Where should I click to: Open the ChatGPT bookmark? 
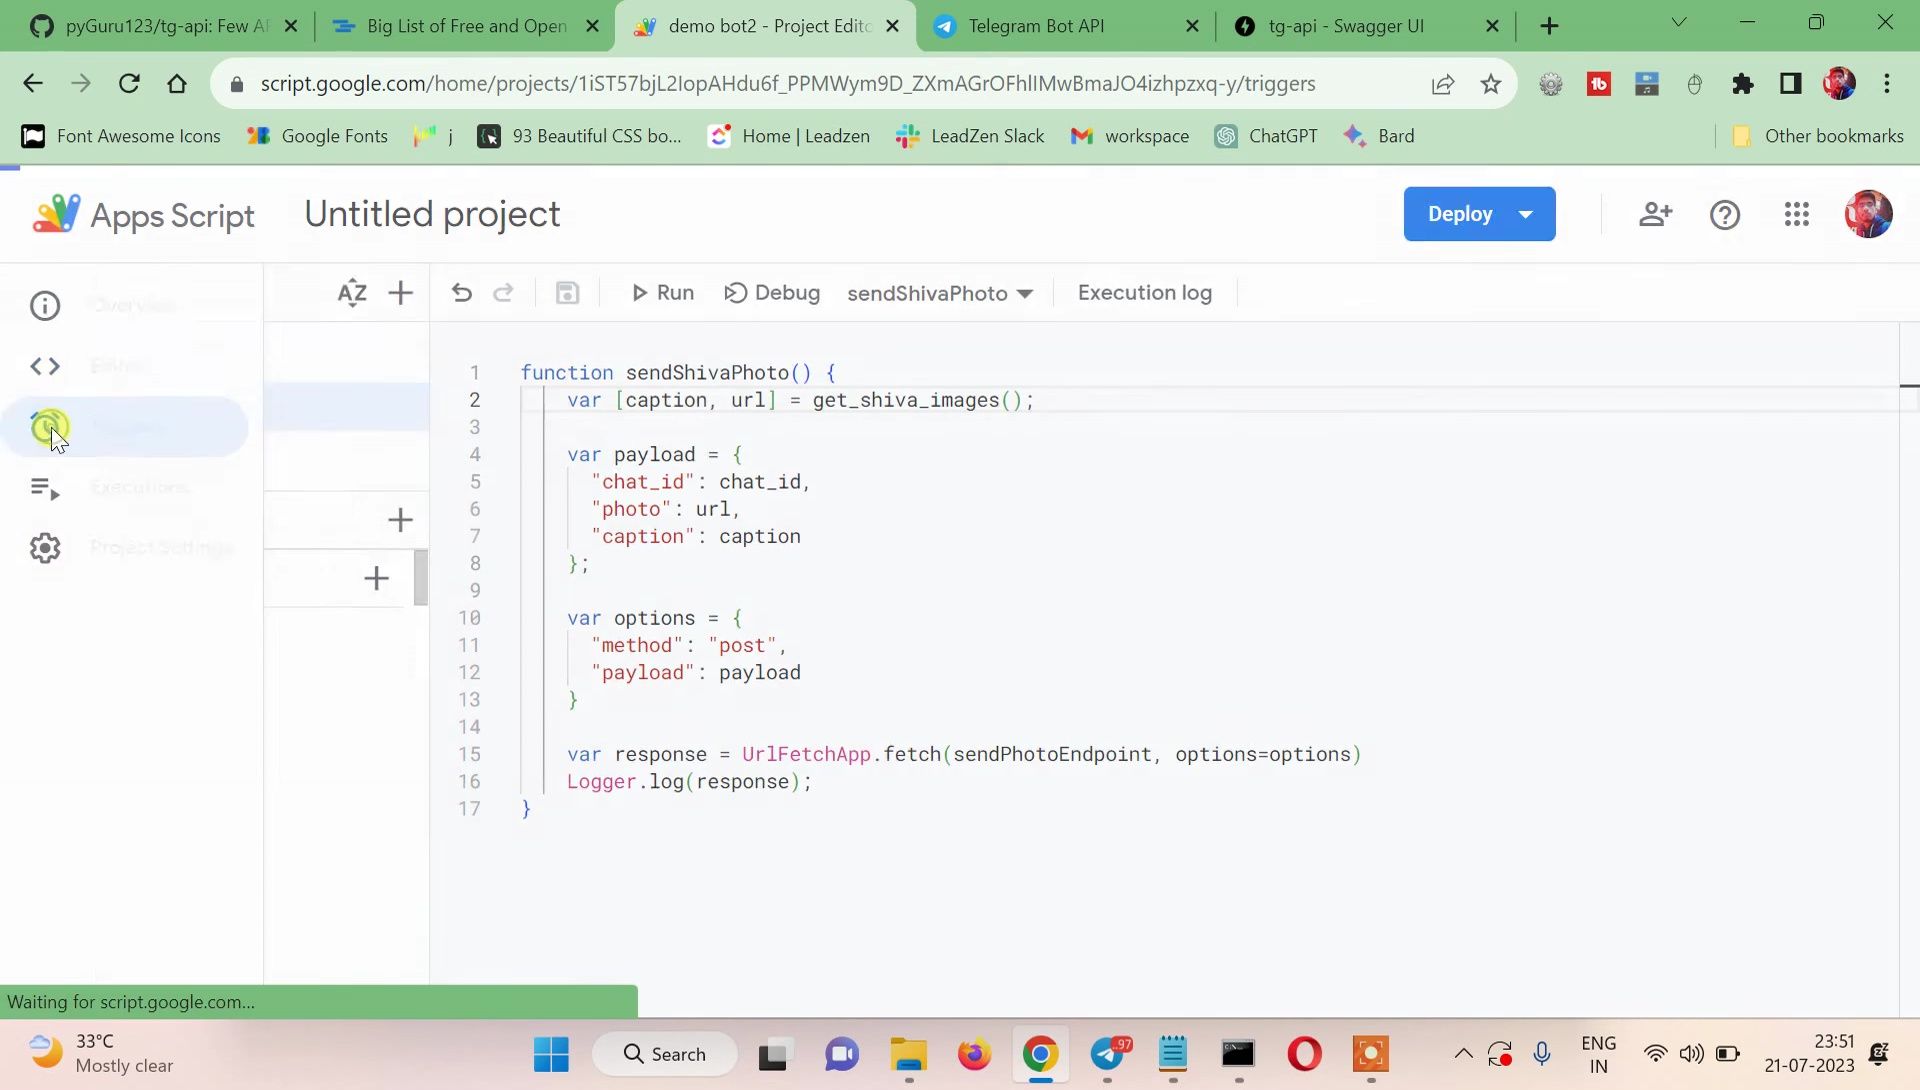1266,136
